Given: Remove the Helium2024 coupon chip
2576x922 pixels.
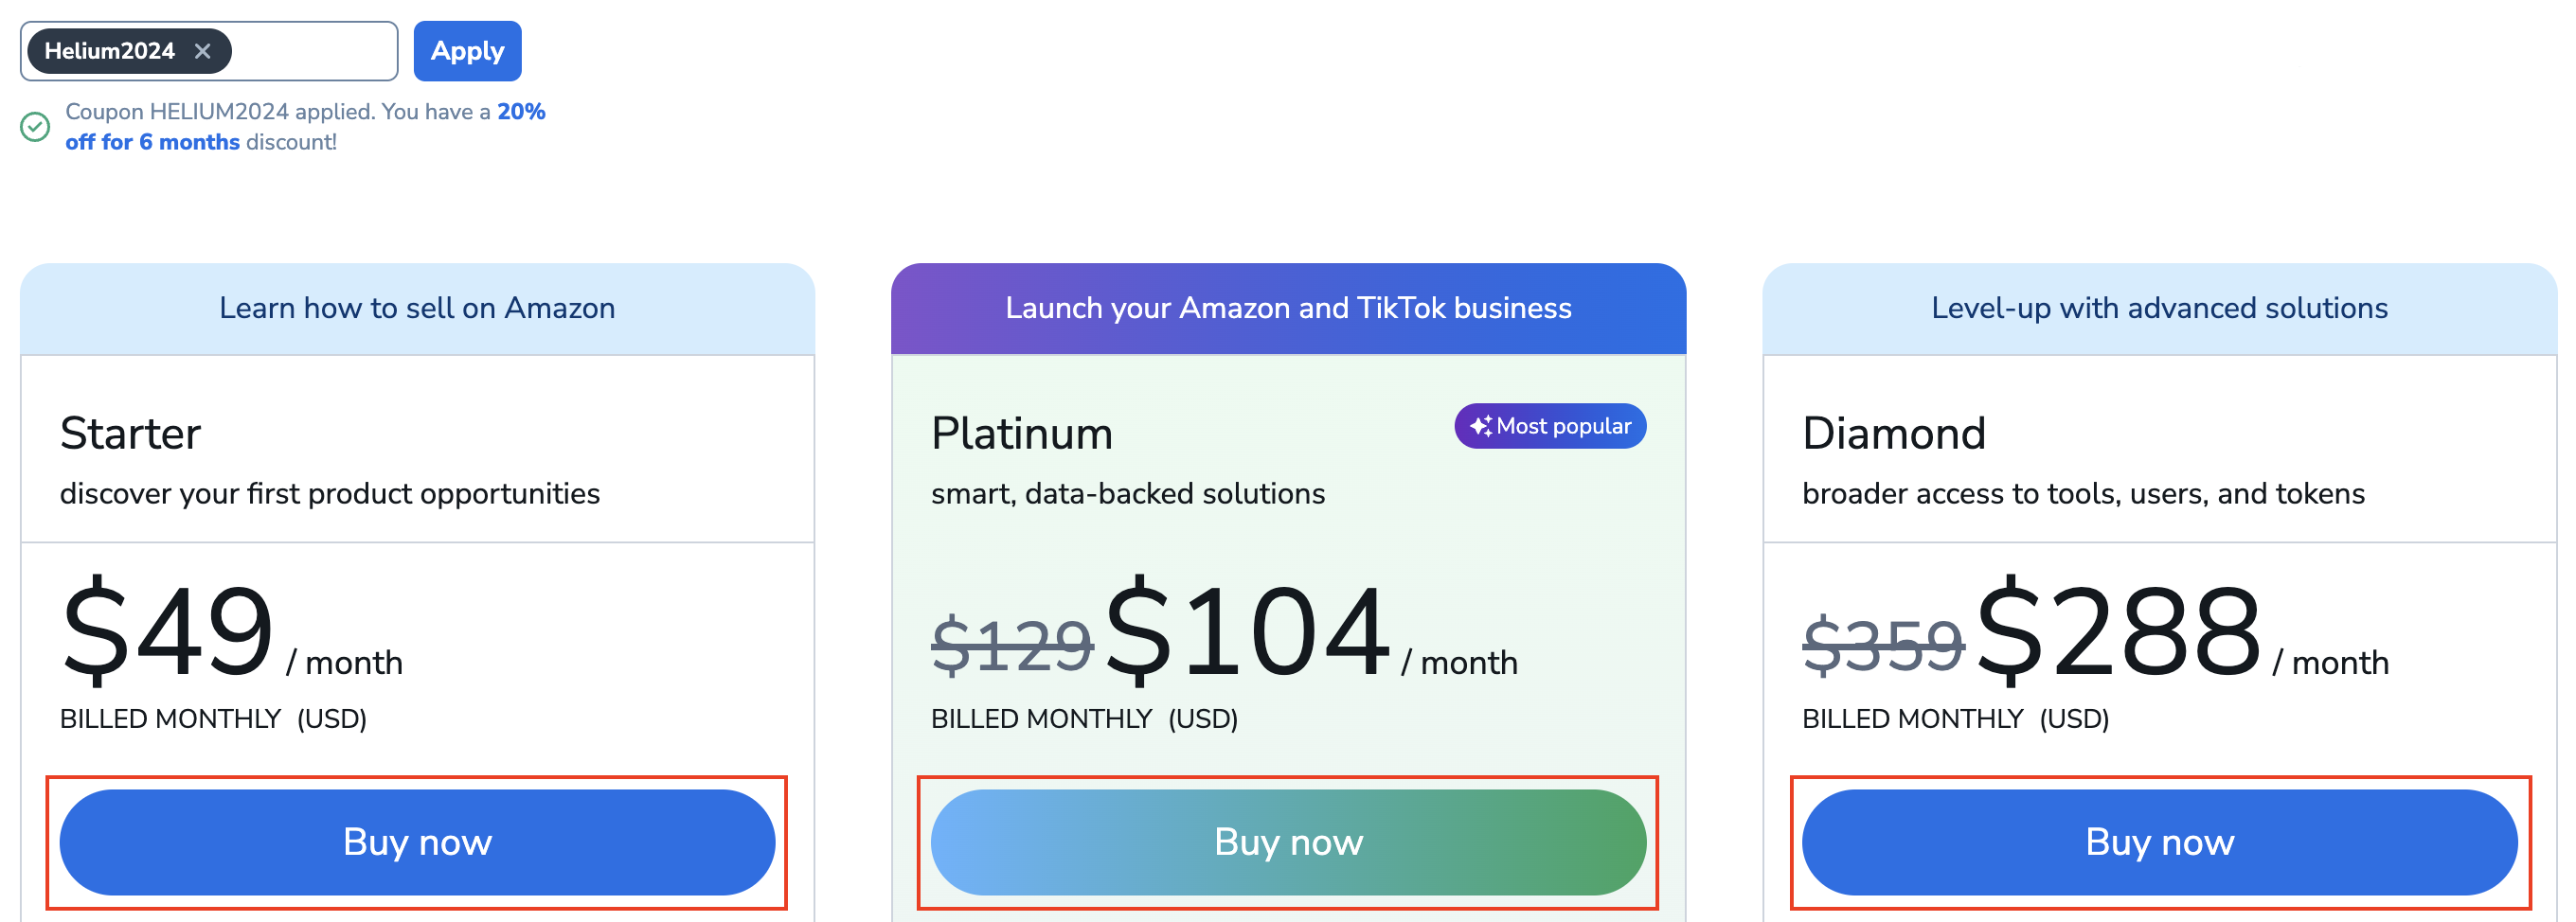Looking at the screenshot, I should pyautogui.click(x=203, y=51).
